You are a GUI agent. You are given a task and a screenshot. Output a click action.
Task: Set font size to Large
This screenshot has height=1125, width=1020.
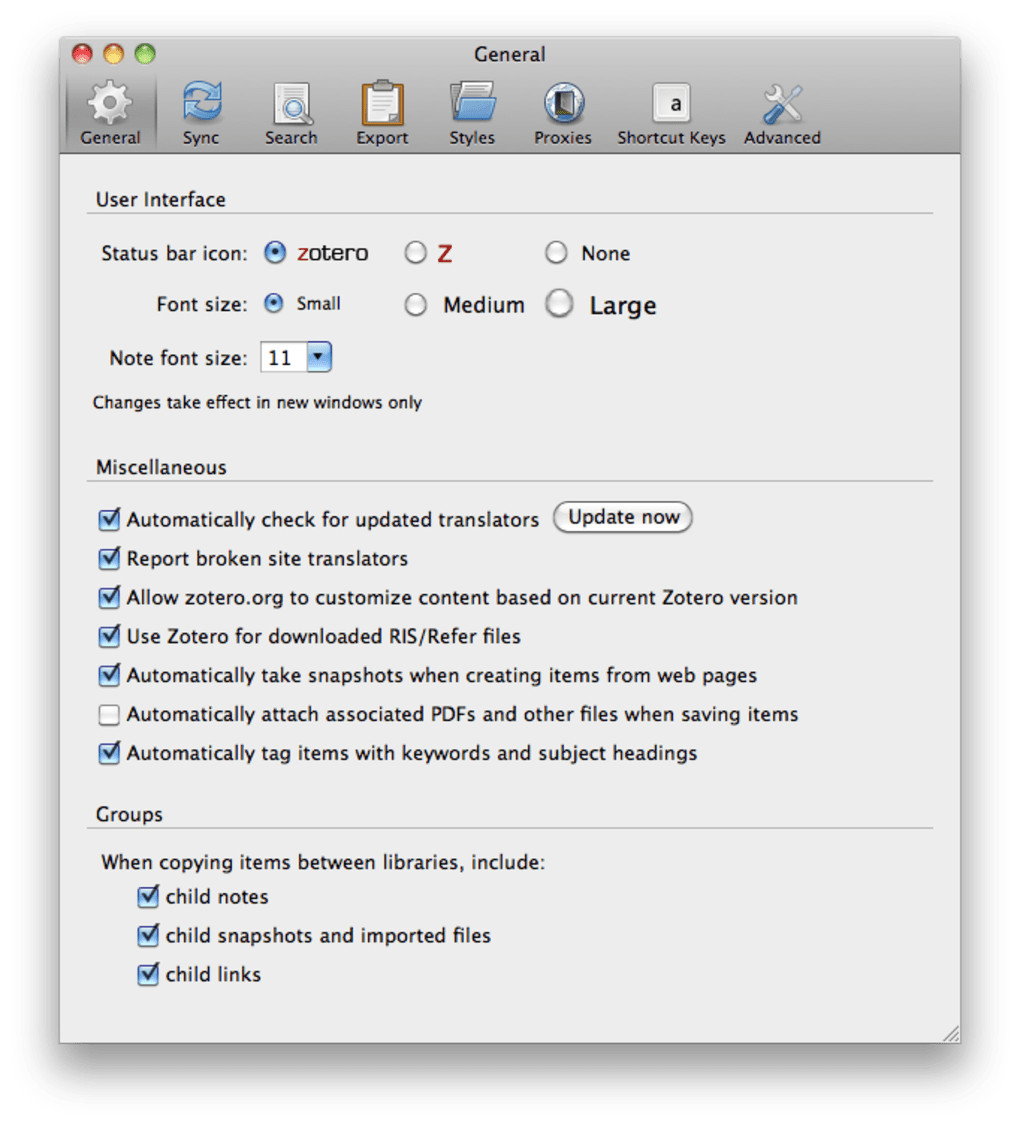point(559,303)
